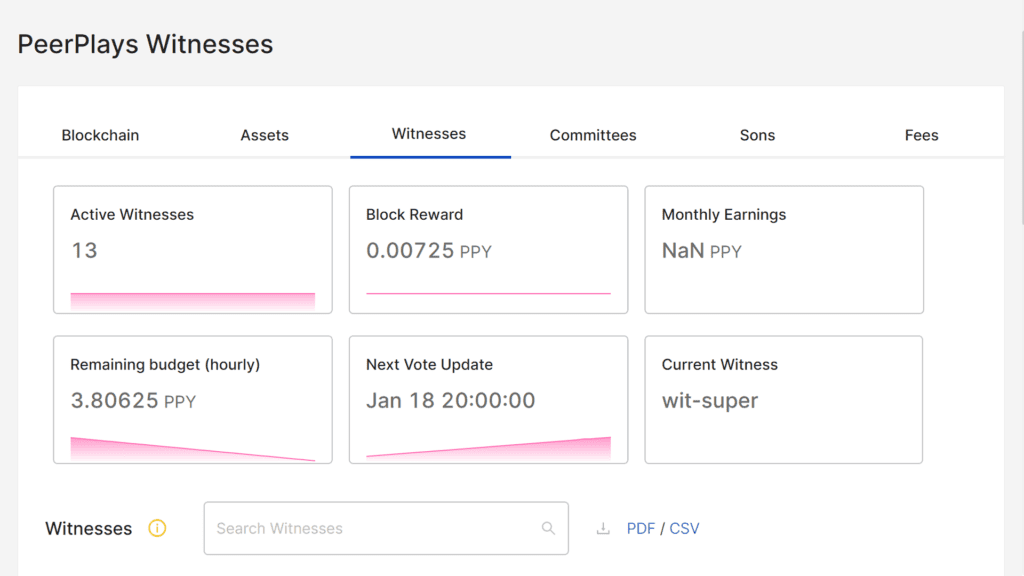Click the Current Witness card

[x=784, y=400]
